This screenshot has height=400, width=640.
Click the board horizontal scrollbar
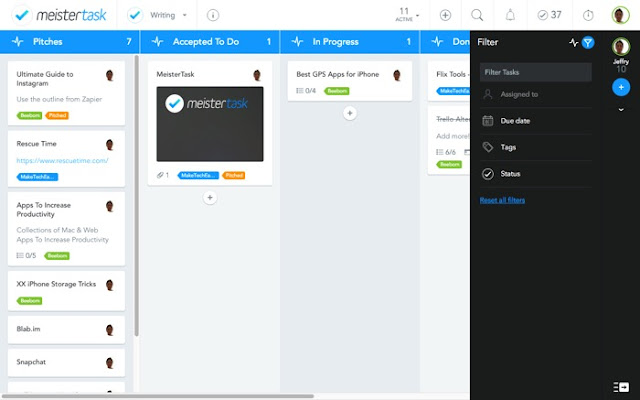(x=157, y=396)
